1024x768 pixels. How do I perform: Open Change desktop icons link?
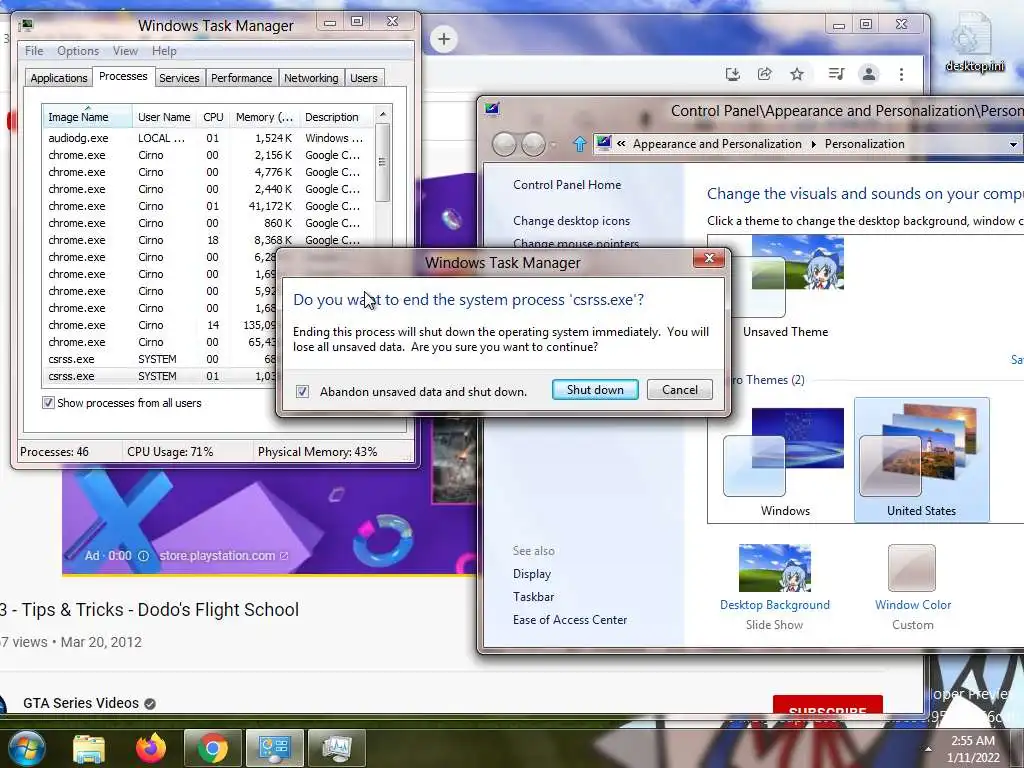point(571,221)
